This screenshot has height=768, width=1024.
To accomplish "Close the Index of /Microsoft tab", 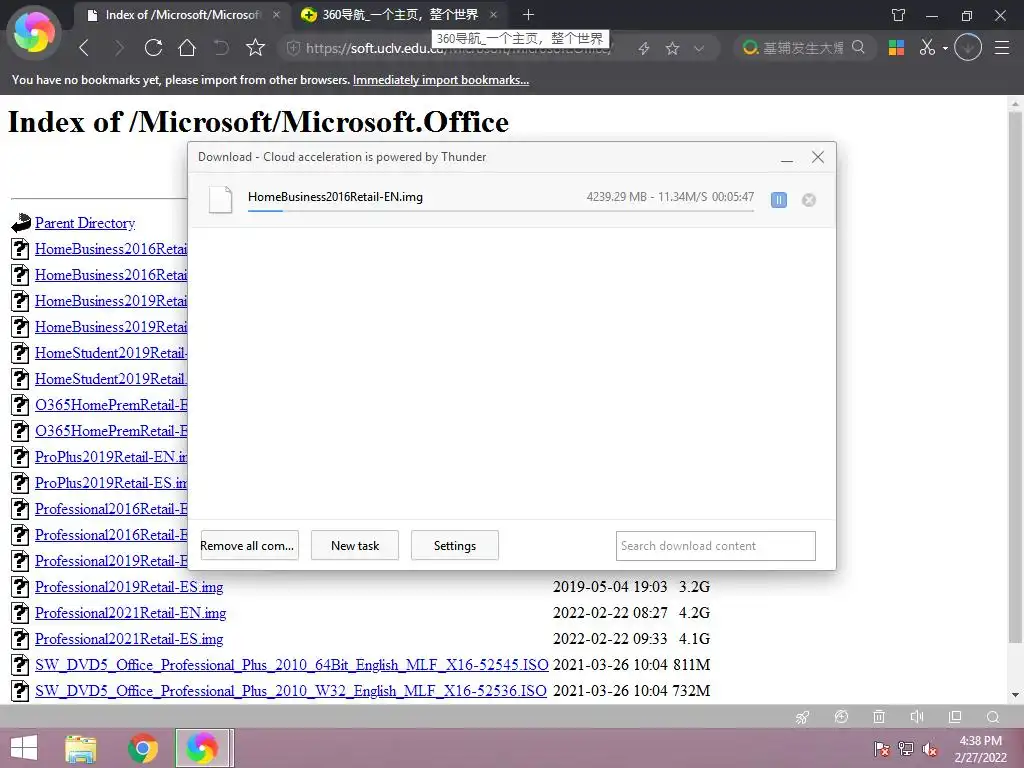I will point(276,14).
